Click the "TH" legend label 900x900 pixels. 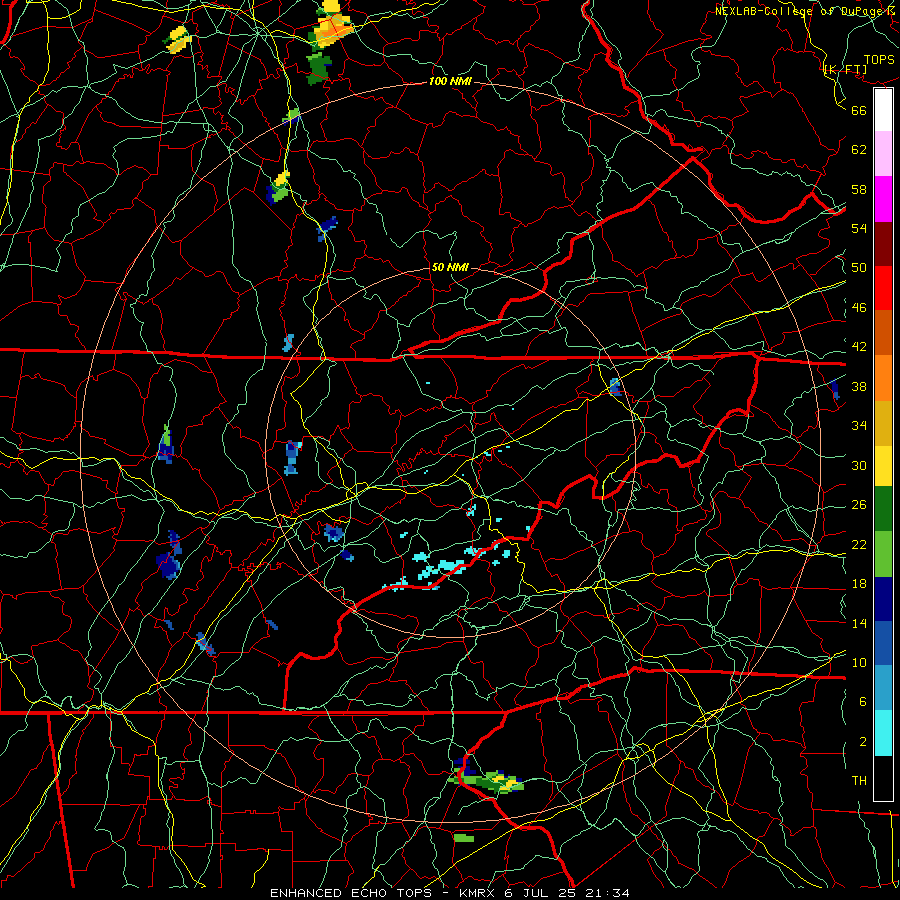(859, 780)
